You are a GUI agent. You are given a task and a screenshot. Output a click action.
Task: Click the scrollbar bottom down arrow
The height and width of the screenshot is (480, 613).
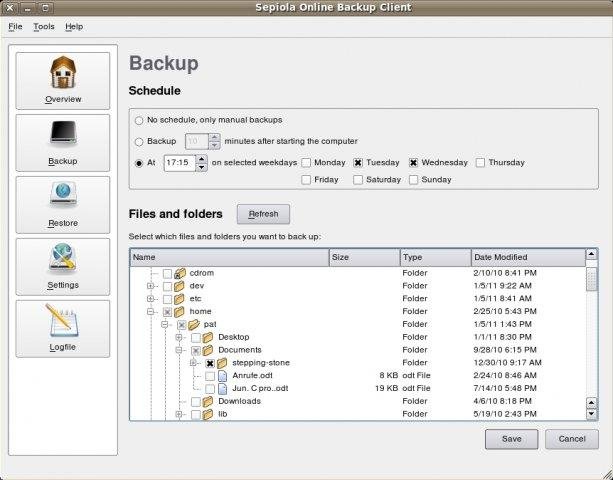(x=592, y=414)
